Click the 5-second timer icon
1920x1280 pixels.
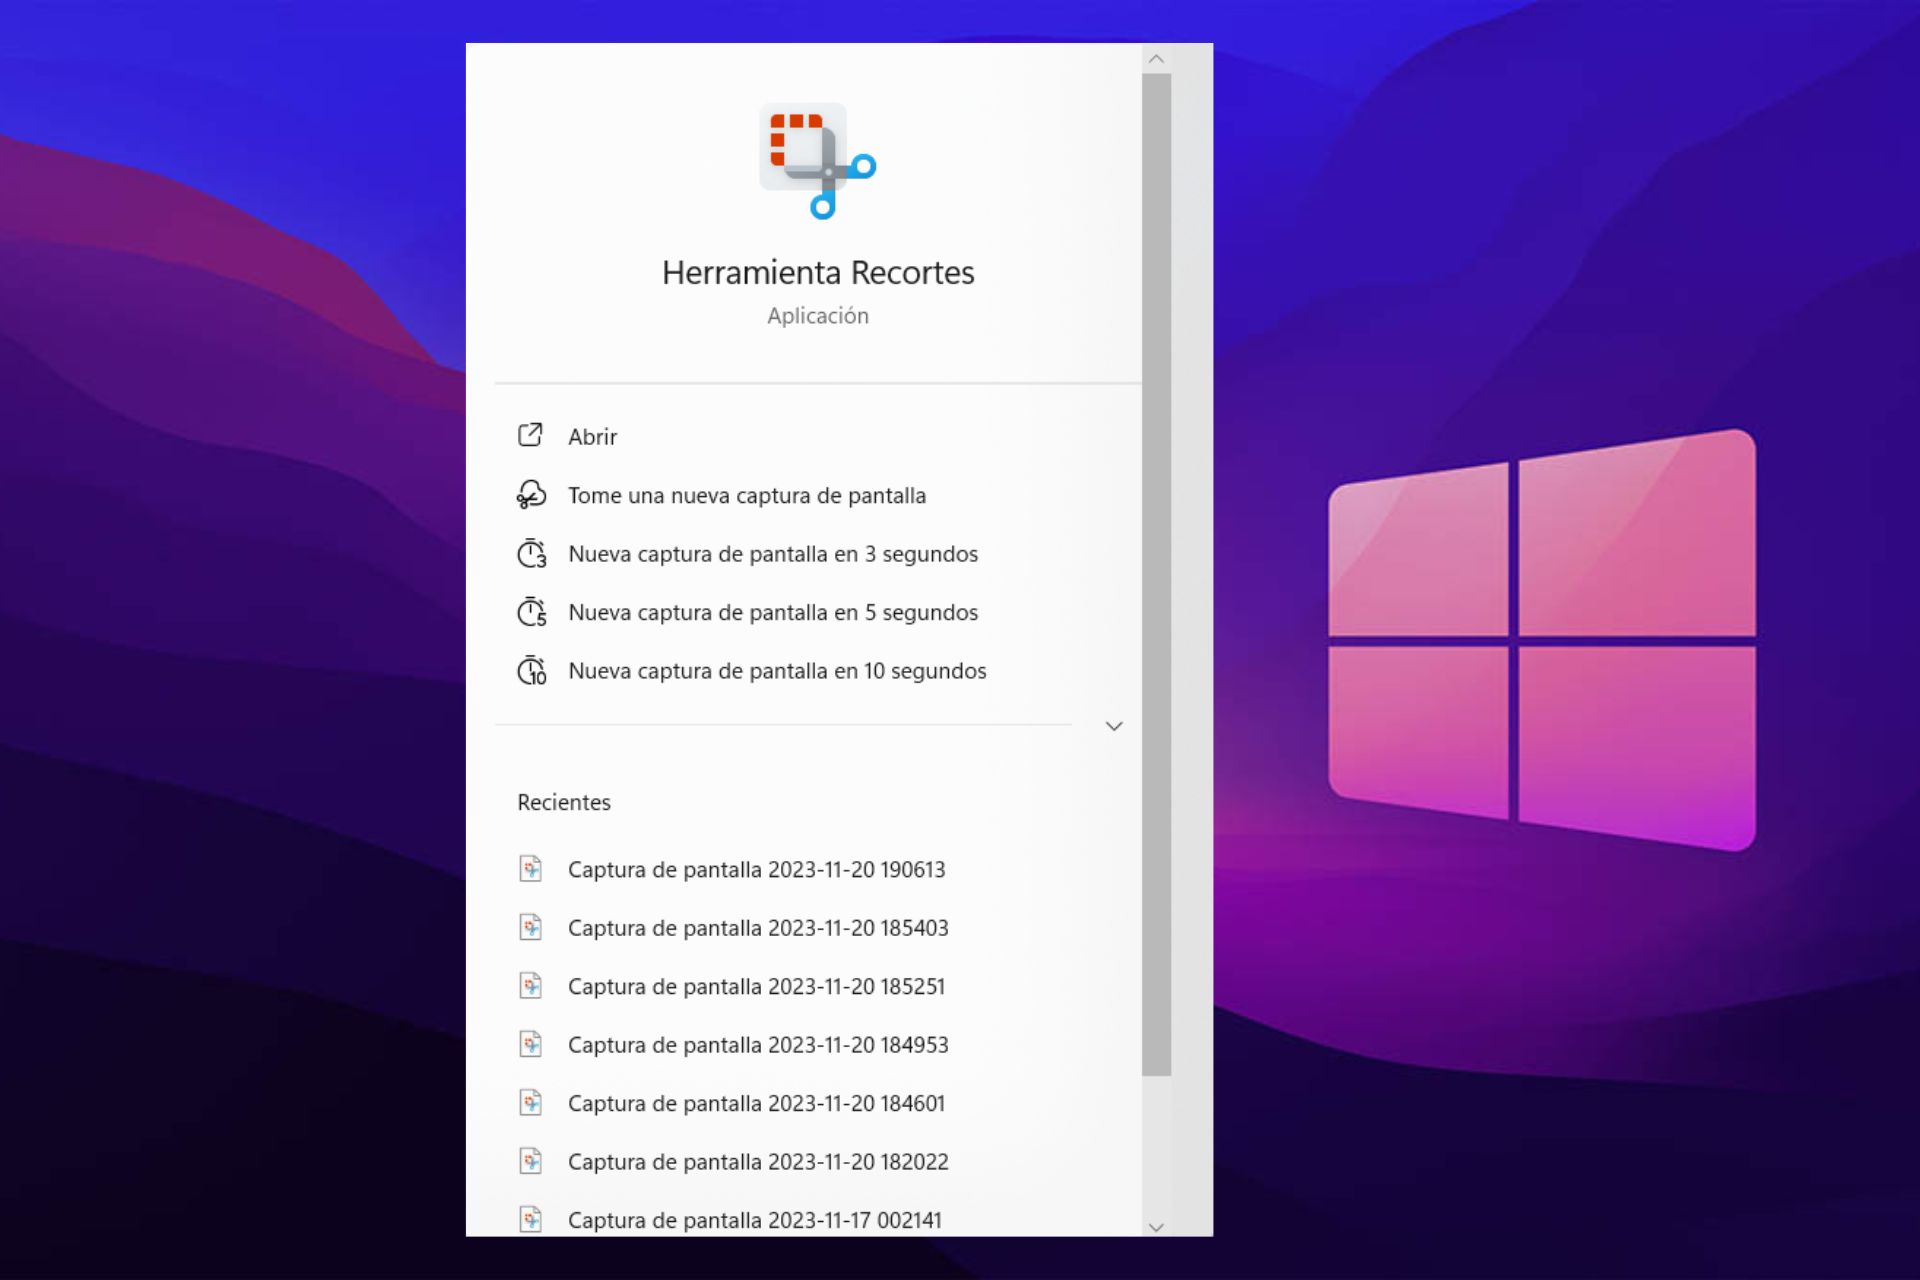[x=531, y=611]
